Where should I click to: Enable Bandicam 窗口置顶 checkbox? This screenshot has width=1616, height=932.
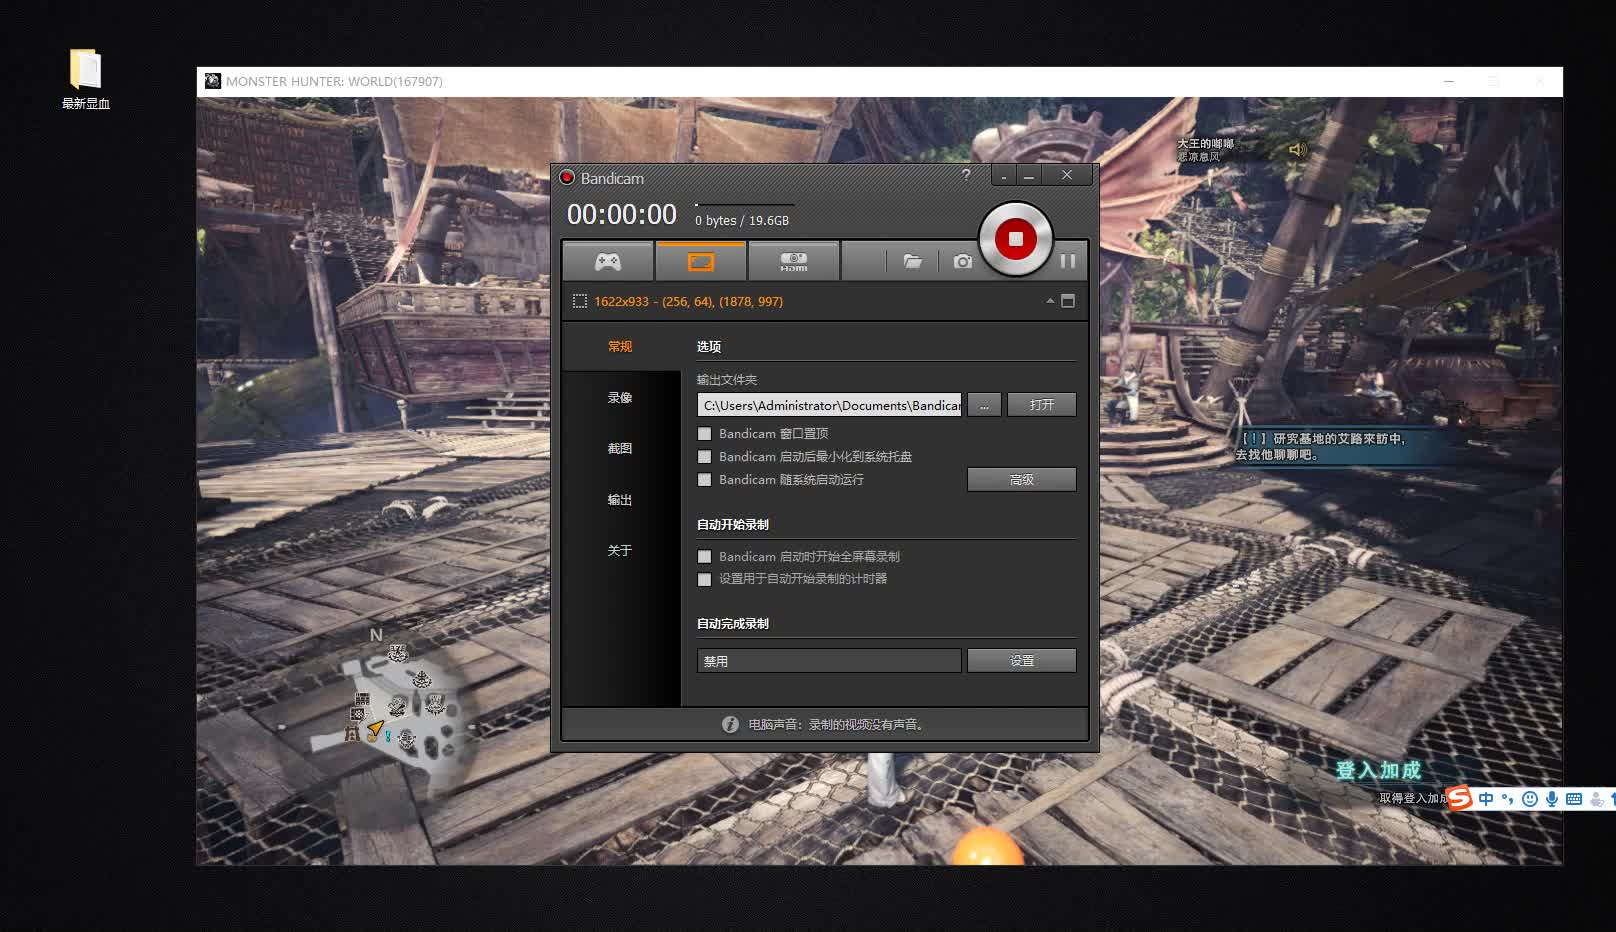tap(704, 434)
